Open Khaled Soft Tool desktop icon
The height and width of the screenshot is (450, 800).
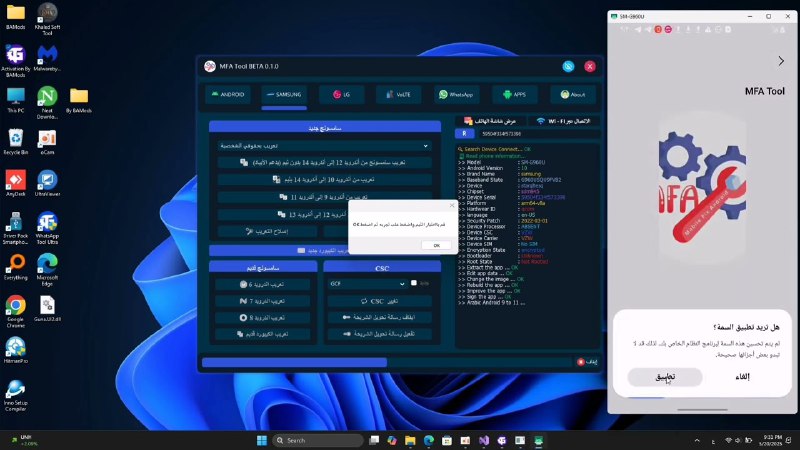(x=47, y=19)
